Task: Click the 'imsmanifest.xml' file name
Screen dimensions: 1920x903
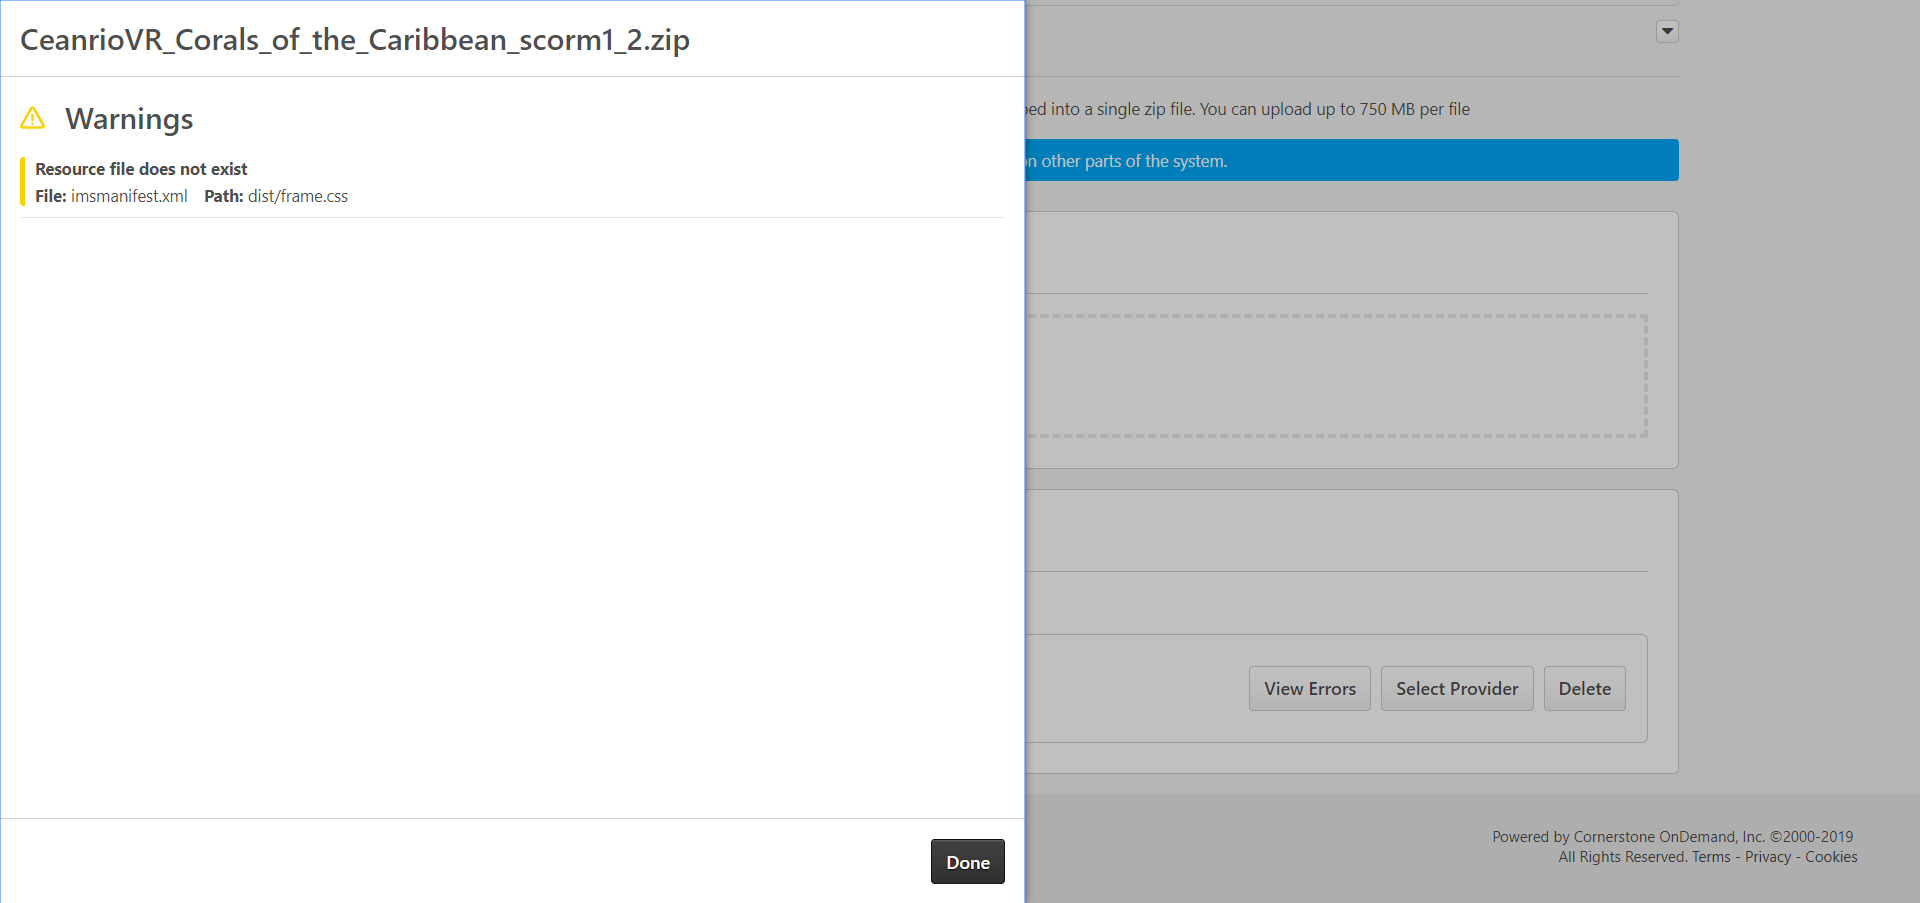Action: coord(129,196)
